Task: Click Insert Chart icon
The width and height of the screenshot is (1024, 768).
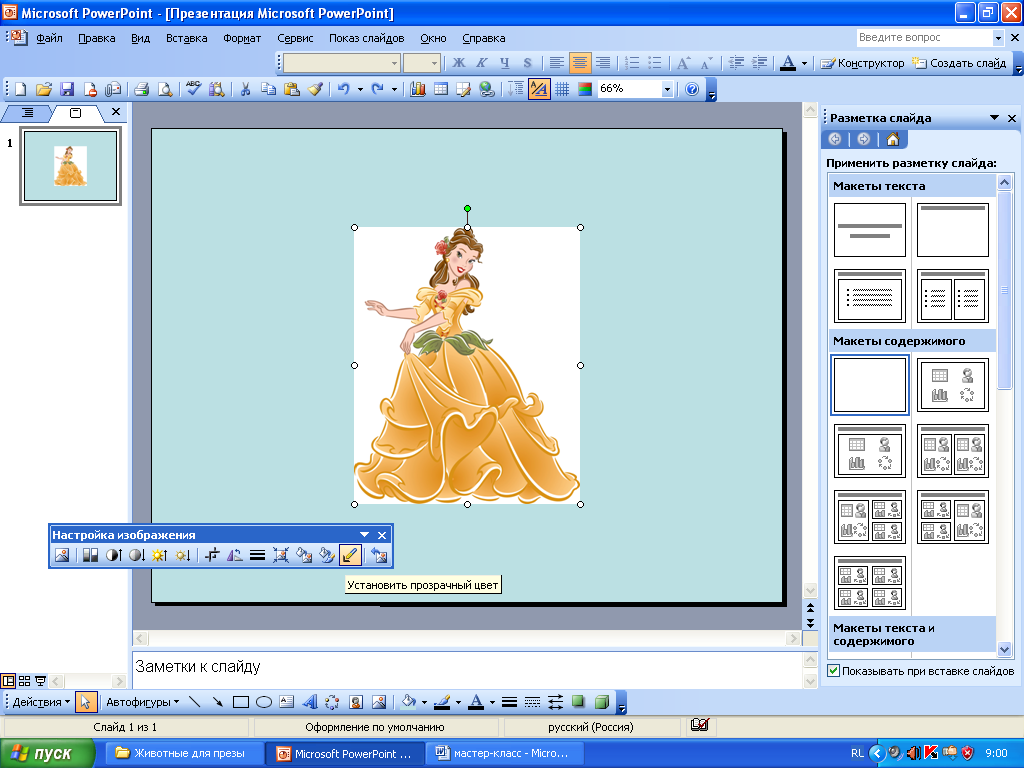Action: click(418, 89)
